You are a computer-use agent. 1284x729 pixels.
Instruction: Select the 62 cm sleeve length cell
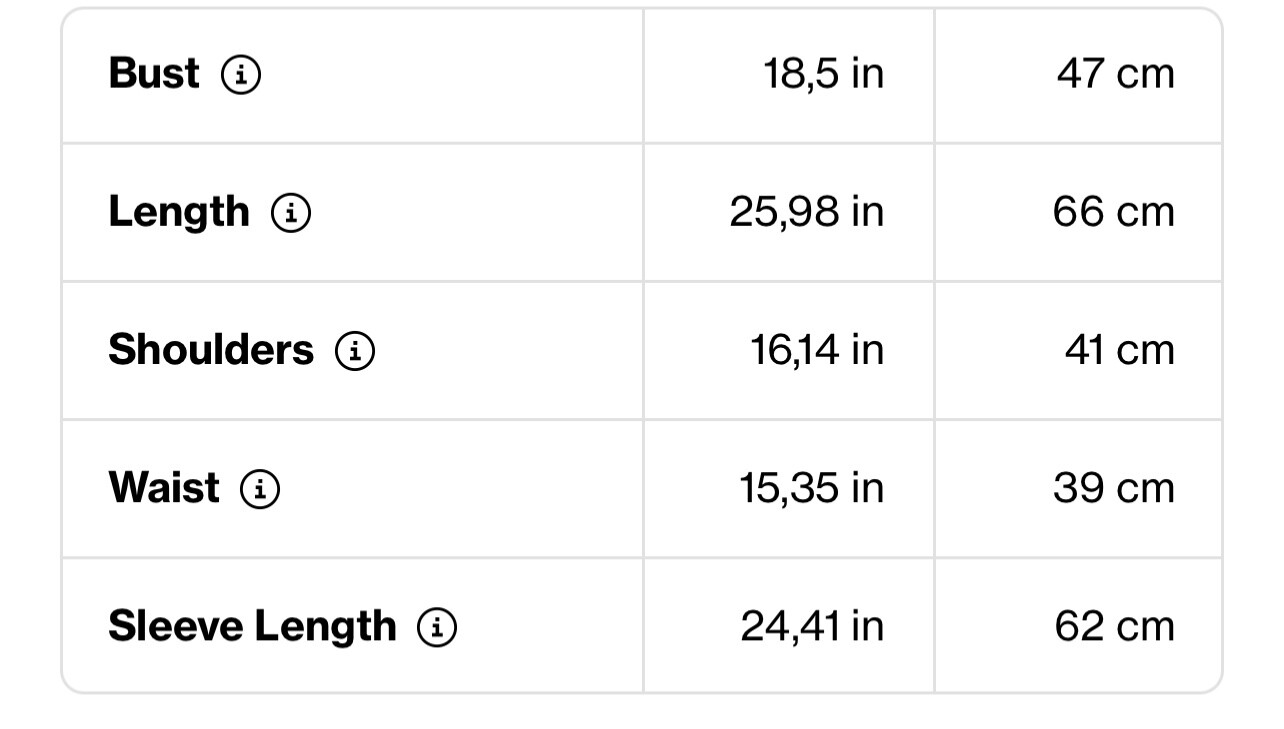pyautogui.click(x=1114, y=626)
